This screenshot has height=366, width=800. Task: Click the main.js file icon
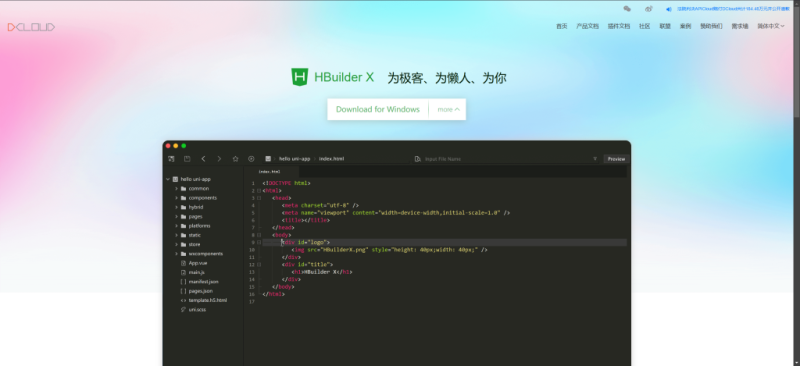184,272
